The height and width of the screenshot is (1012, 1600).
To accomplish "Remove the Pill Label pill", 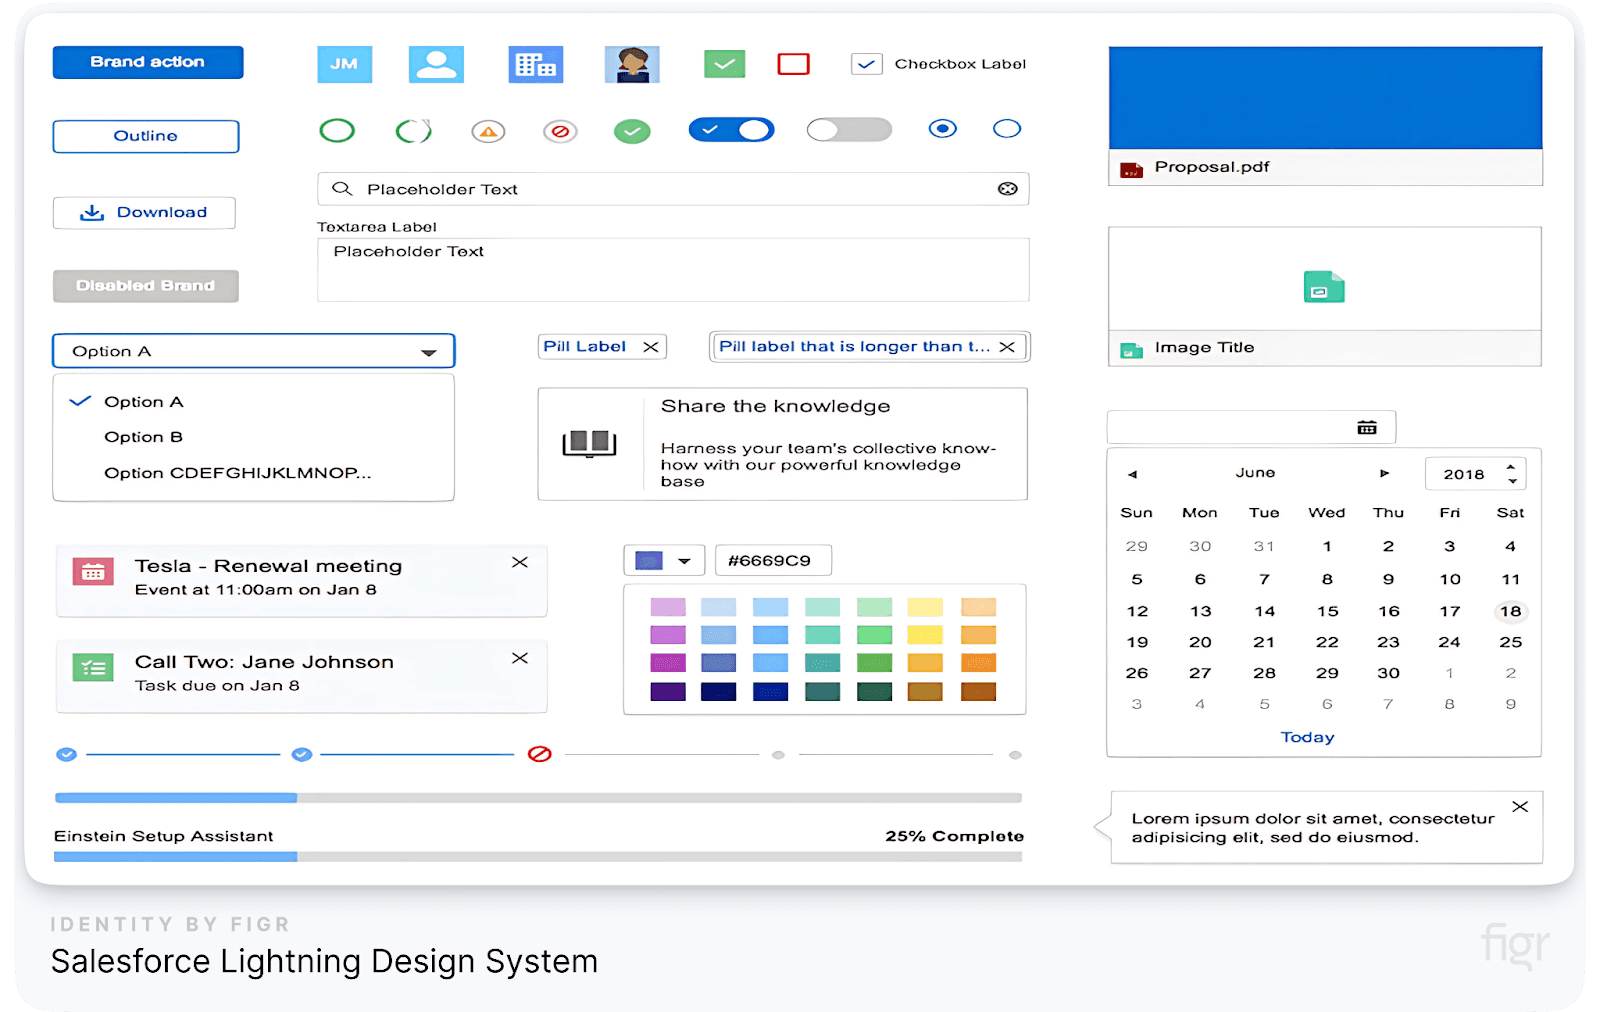I will coord(651,347).
